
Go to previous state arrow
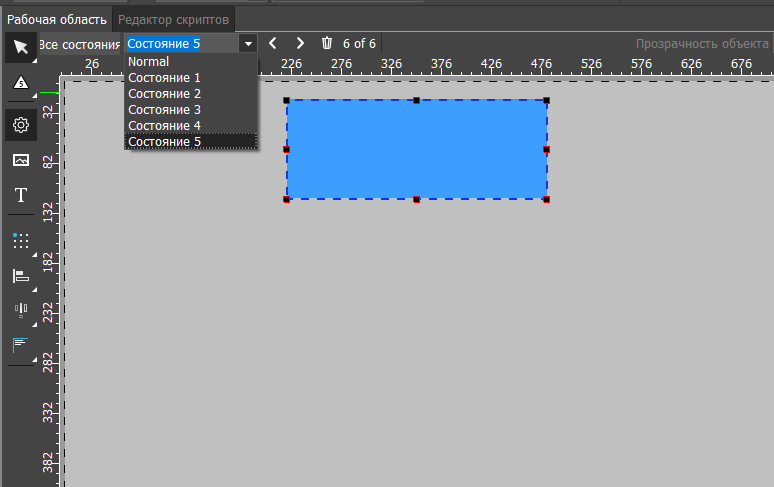click(273, 44)
